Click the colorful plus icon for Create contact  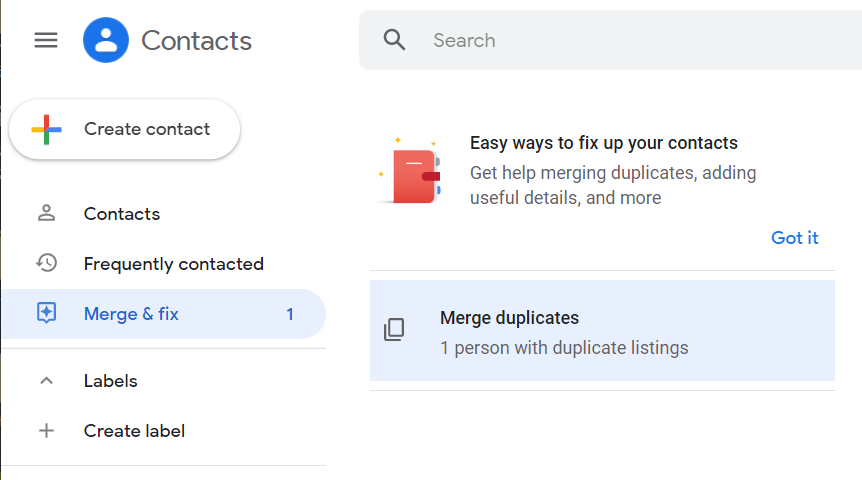46,129
